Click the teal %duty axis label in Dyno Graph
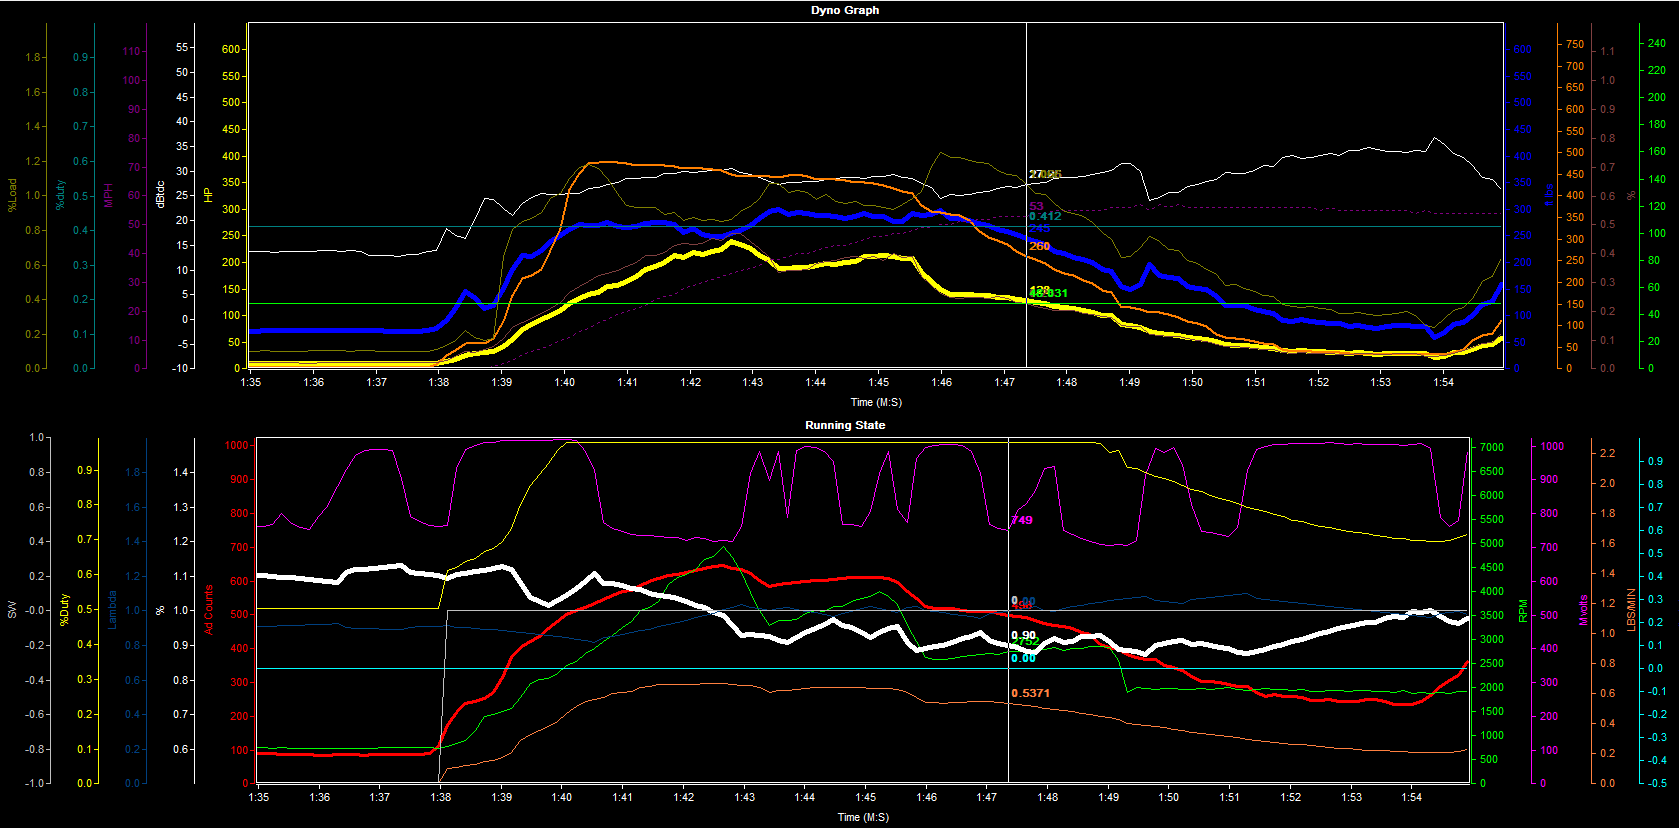1679x828 pixels. click(60, 195)
